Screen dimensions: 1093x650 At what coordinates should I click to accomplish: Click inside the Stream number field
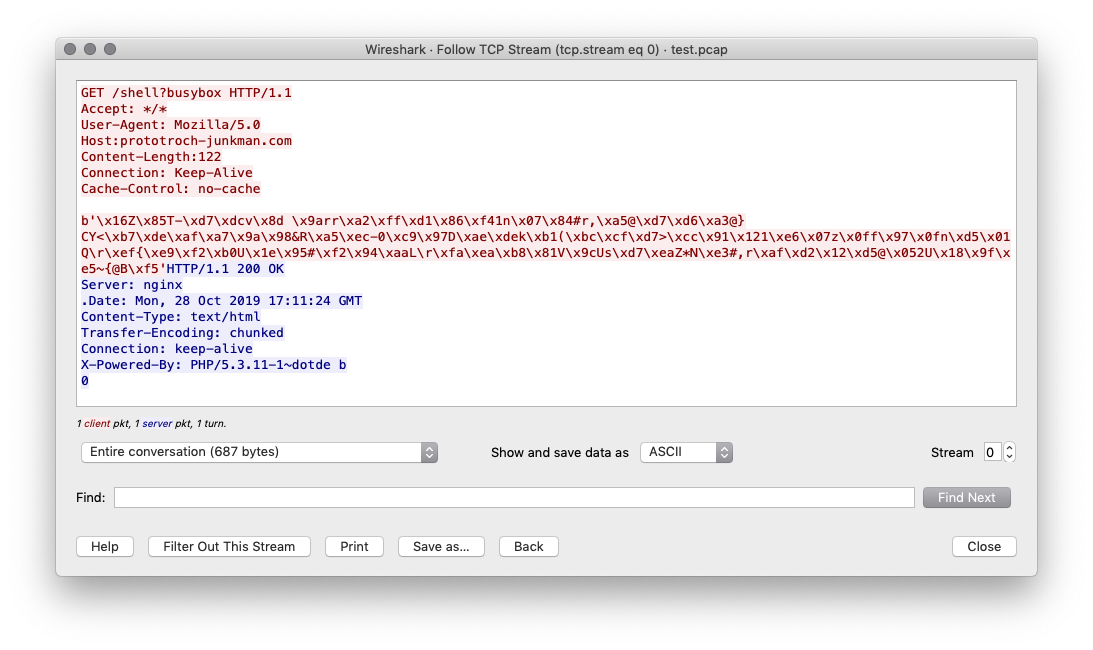(992, 452)
